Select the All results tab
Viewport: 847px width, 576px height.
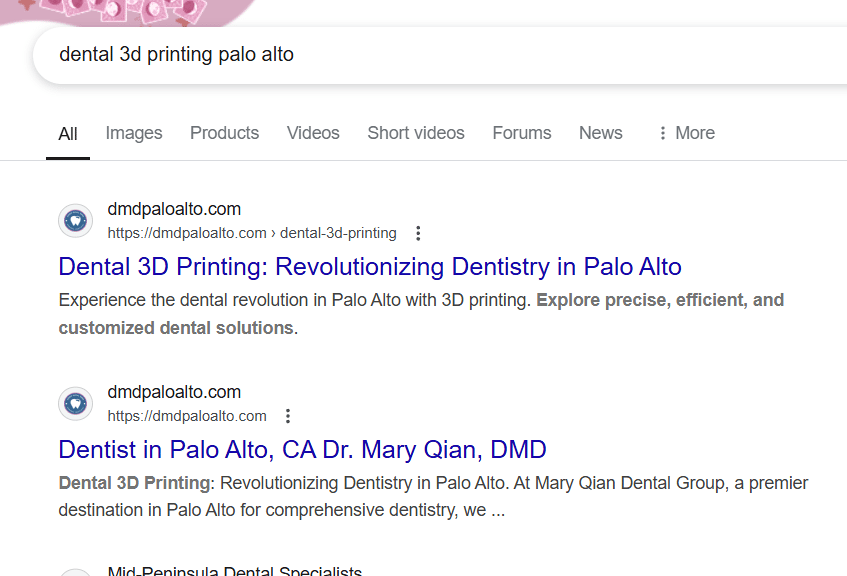(68, 134)
